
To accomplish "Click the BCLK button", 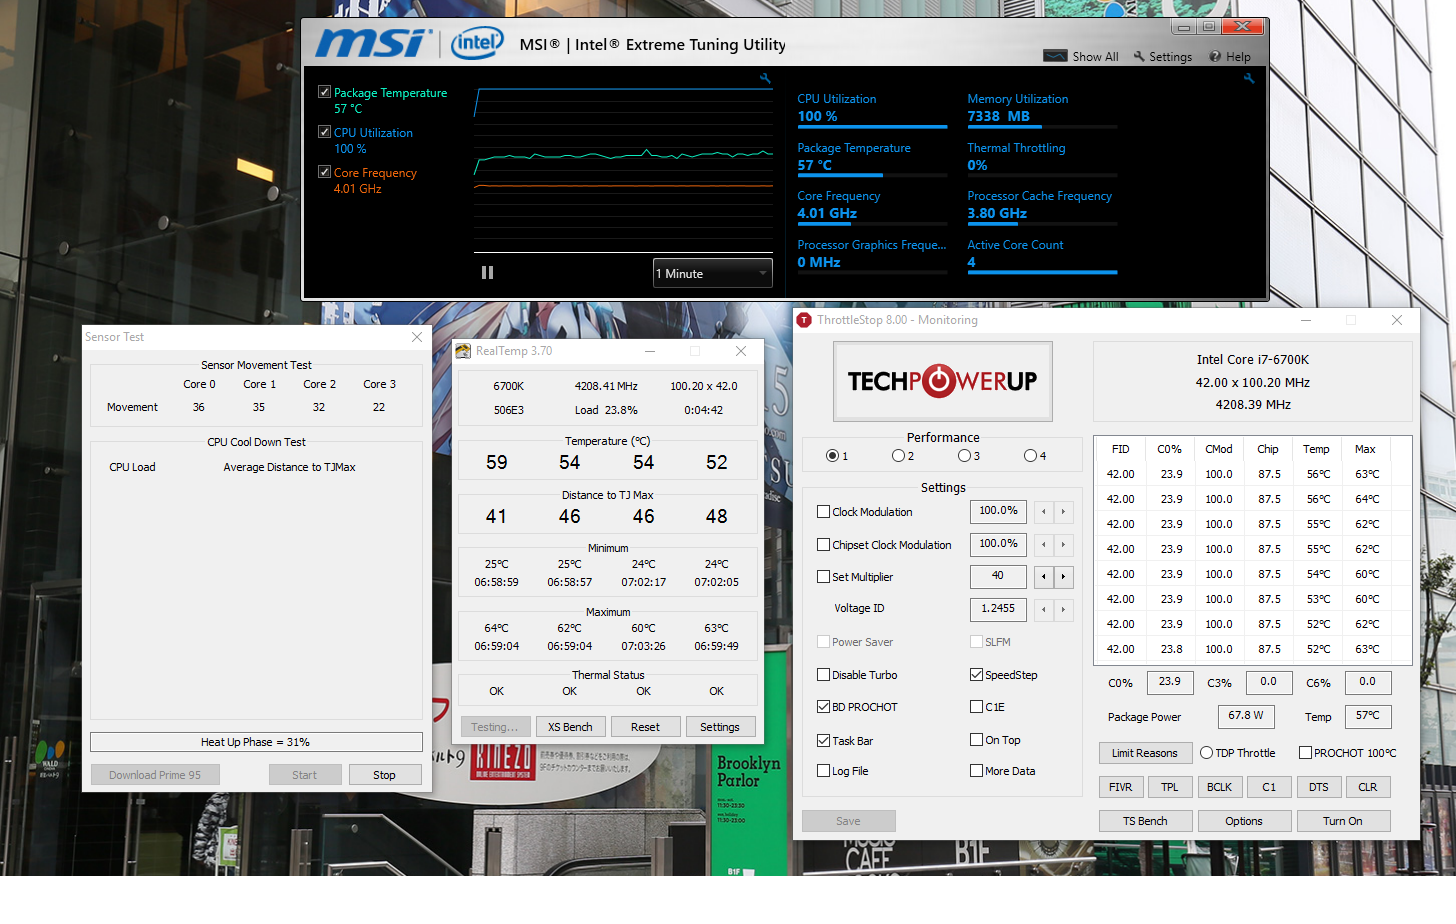I will [x=1220, y=787].
